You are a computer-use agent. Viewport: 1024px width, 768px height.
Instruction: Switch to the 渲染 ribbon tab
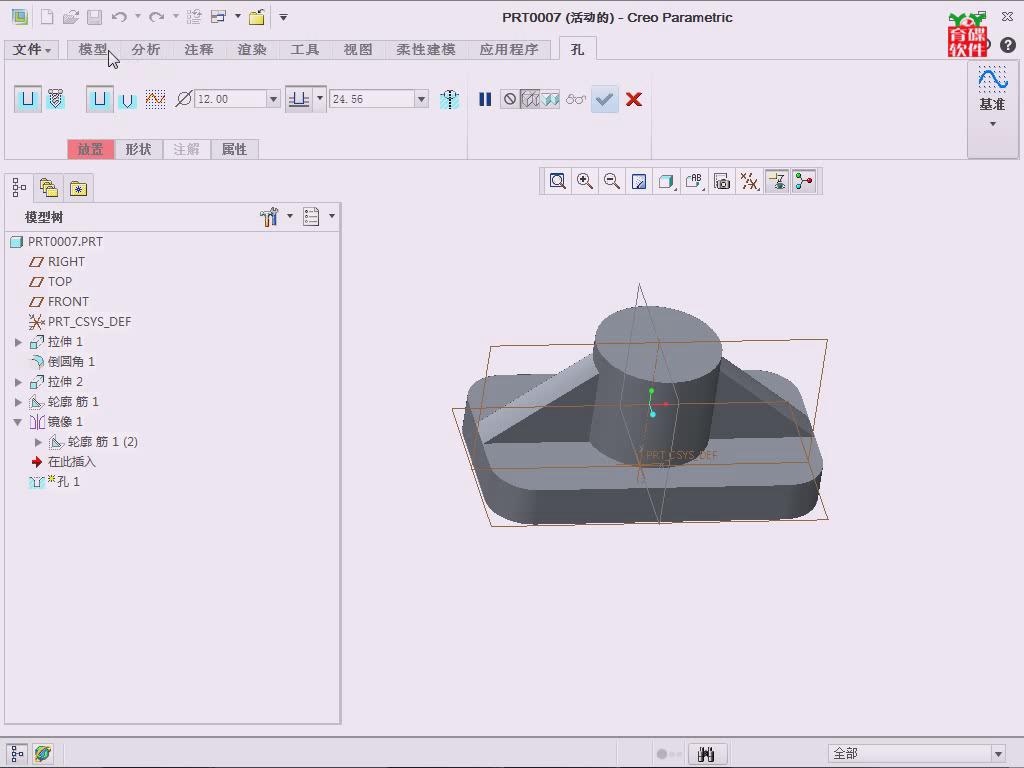[x=252, y=50]
